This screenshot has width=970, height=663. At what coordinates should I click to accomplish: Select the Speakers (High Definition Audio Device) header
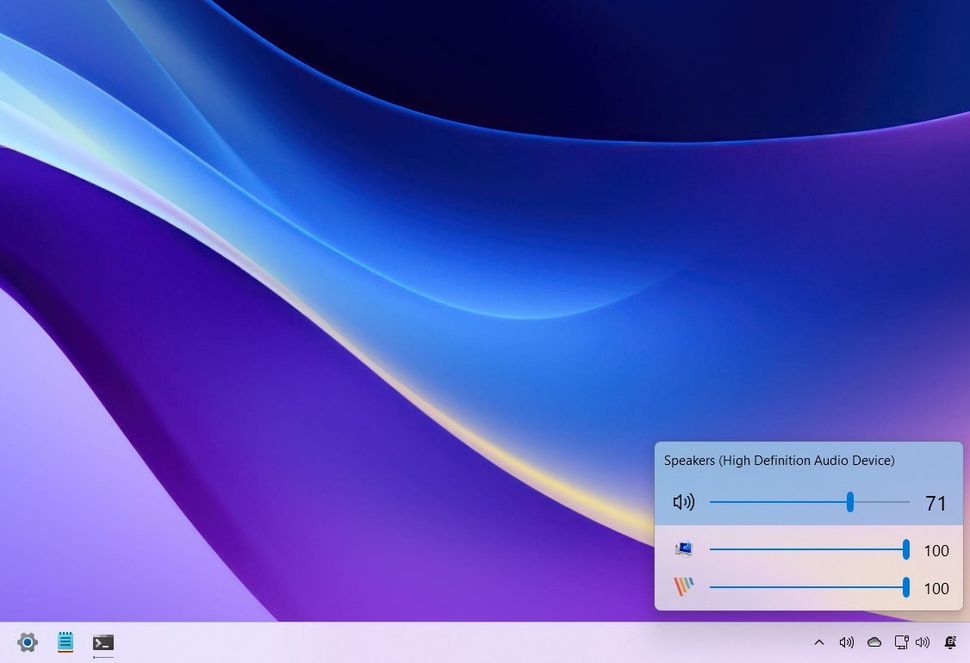pyautogui.click(x=779, y=460)
